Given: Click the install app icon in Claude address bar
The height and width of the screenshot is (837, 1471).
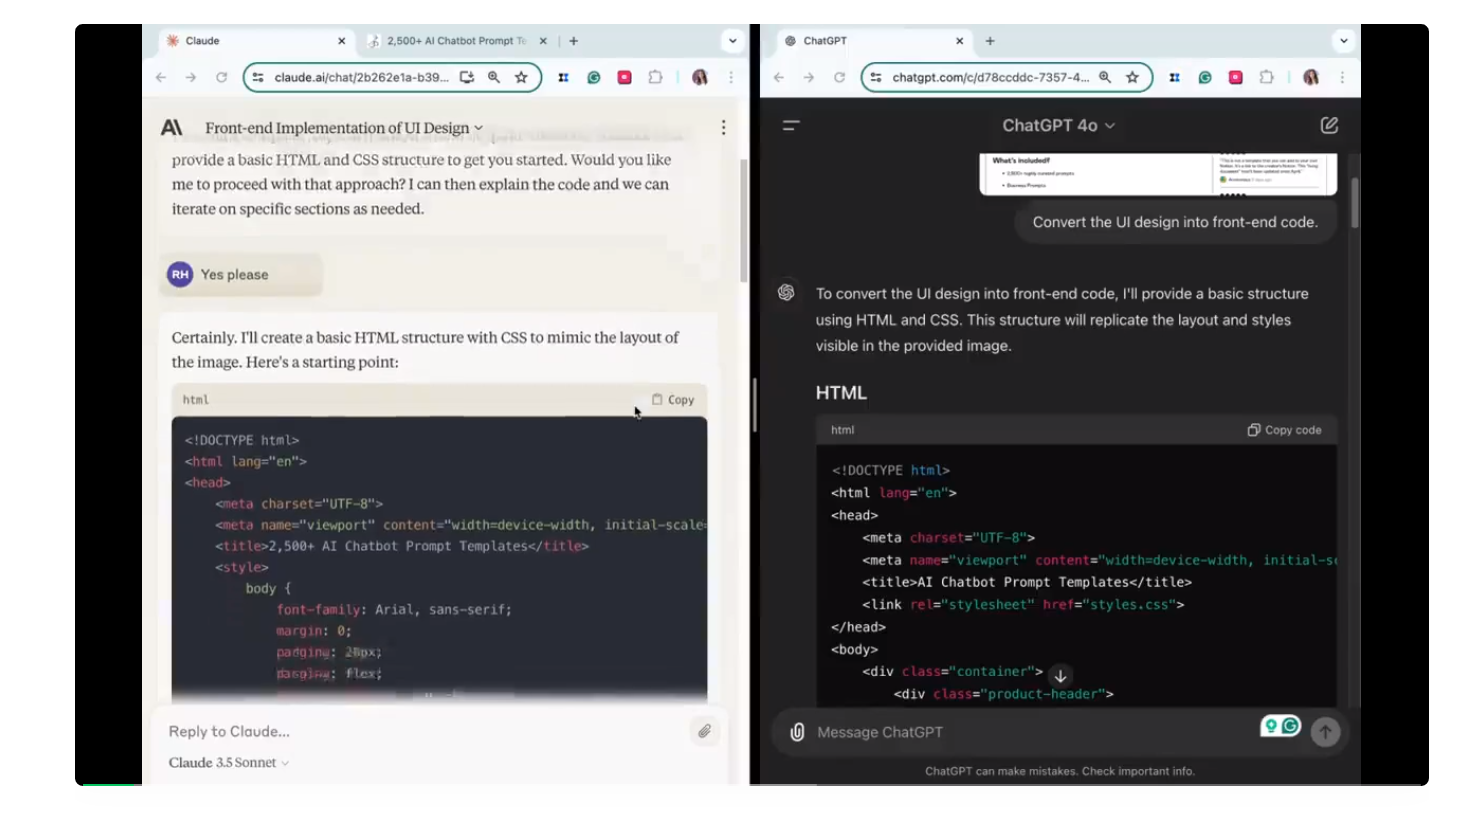Looking at the screenshot, I should [x=466, y=77].
